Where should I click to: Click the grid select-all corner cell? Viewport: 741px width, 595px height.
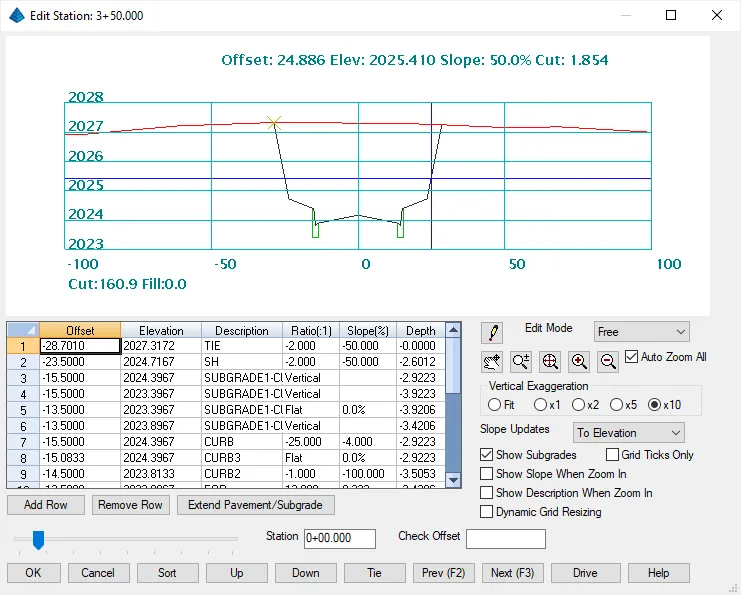[x=23, y=330]
